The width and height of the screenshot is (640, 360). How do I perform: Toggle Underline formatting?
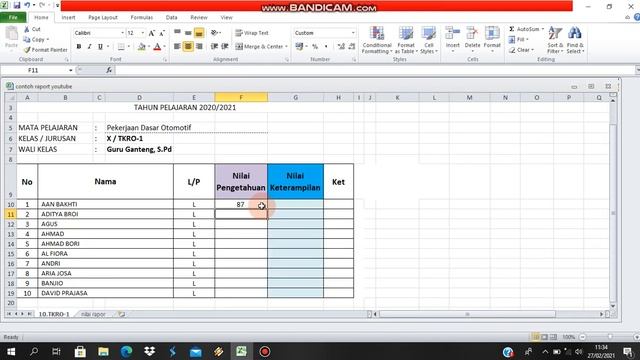tap(100, 47)
